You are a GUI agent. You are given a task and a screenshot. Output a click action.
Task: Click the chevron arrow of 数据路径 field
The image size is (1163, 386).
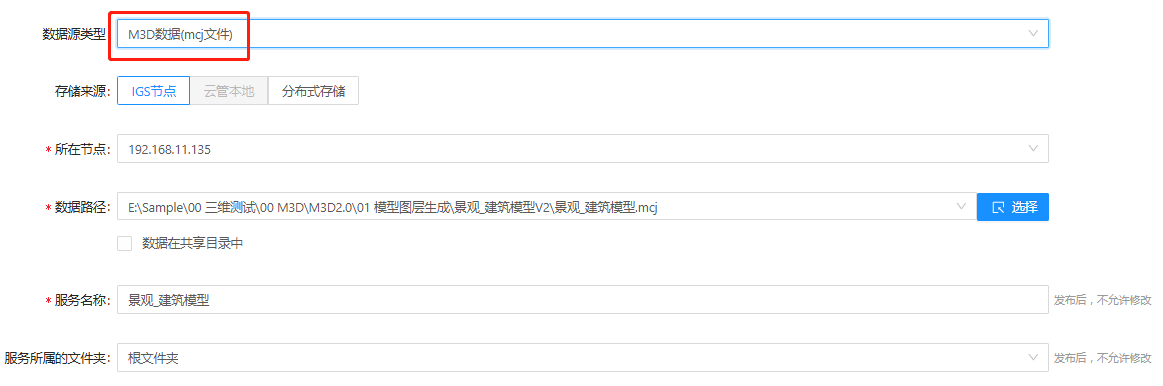click(x=961, y=206)
